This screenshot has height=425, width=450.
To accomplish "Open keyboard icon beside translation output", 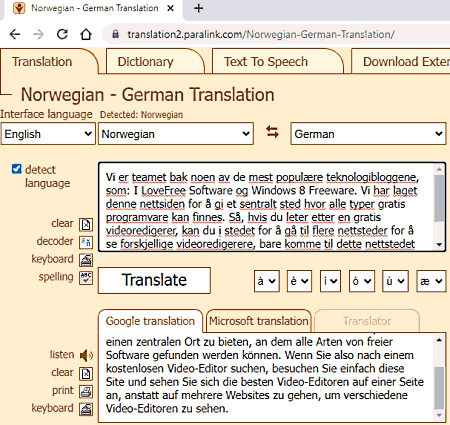I will coord(86,409).
